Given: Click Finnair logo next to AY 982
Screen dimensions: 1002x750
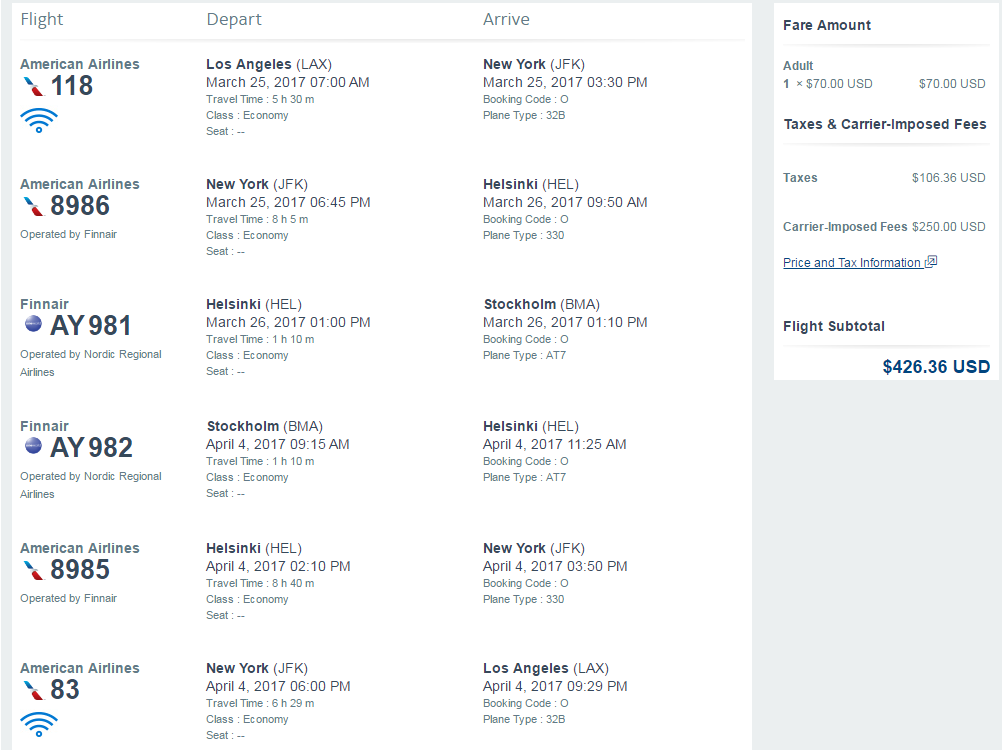Looking at the screenshot, I should [x=33, y=445].
